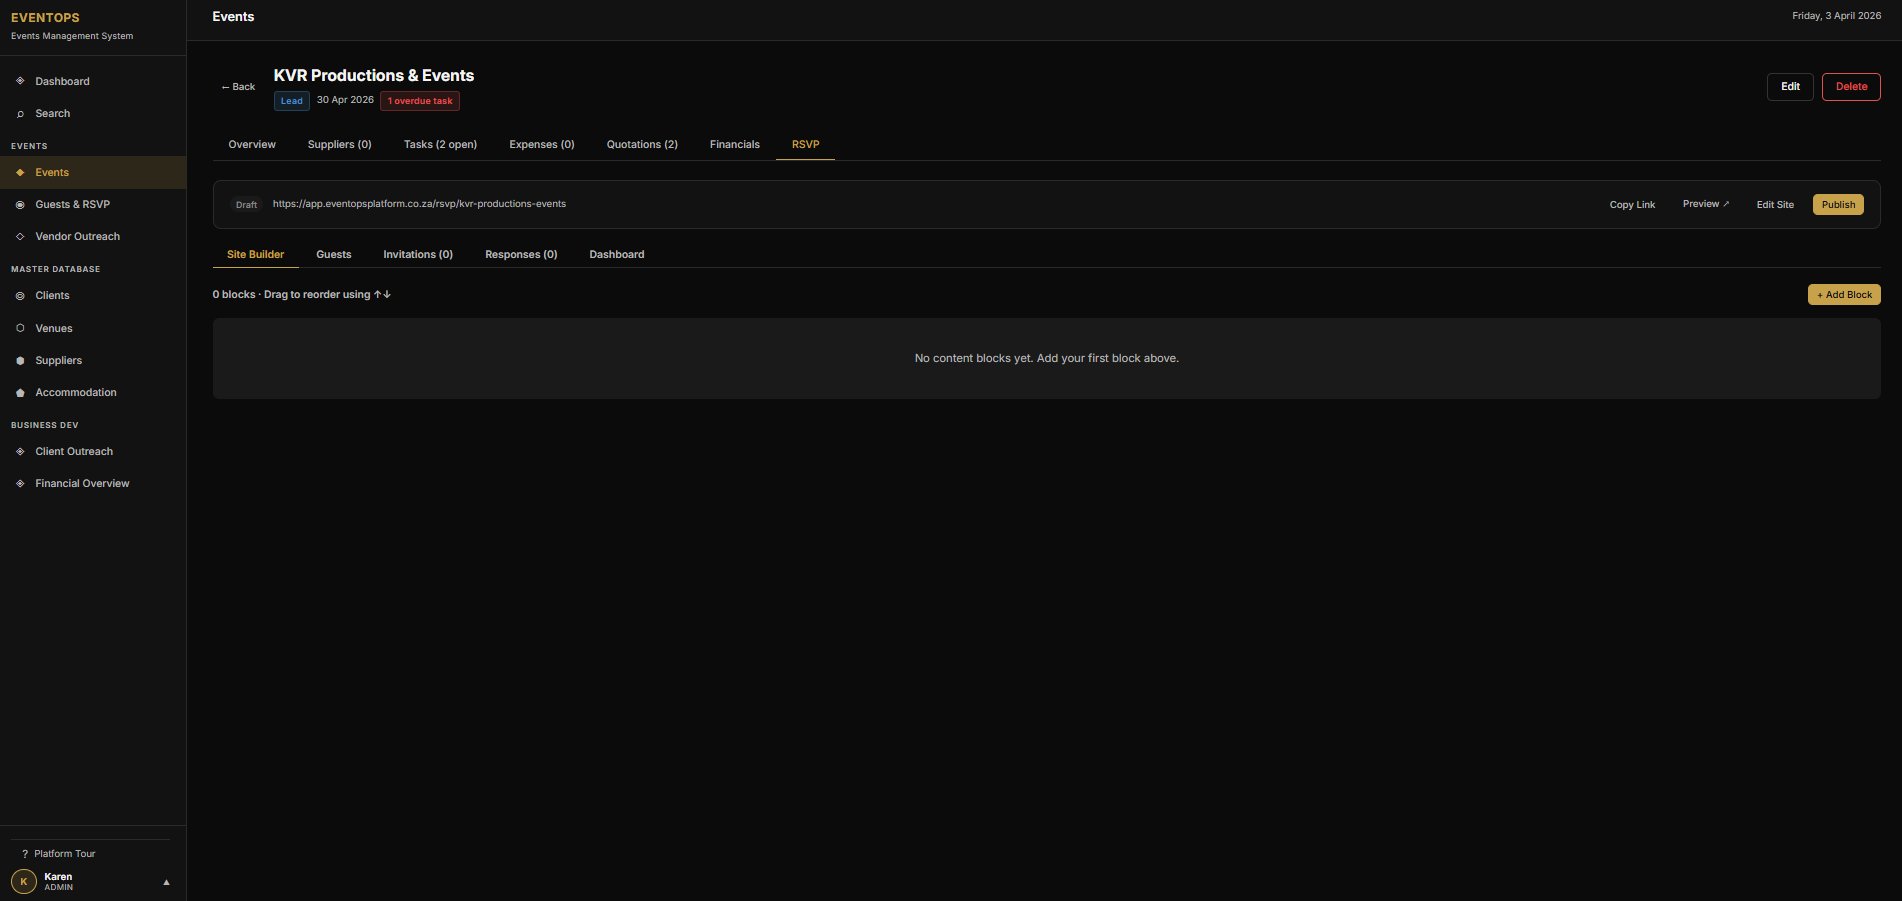
Task: Click the red Delete button
Action: coord(1851,87)
